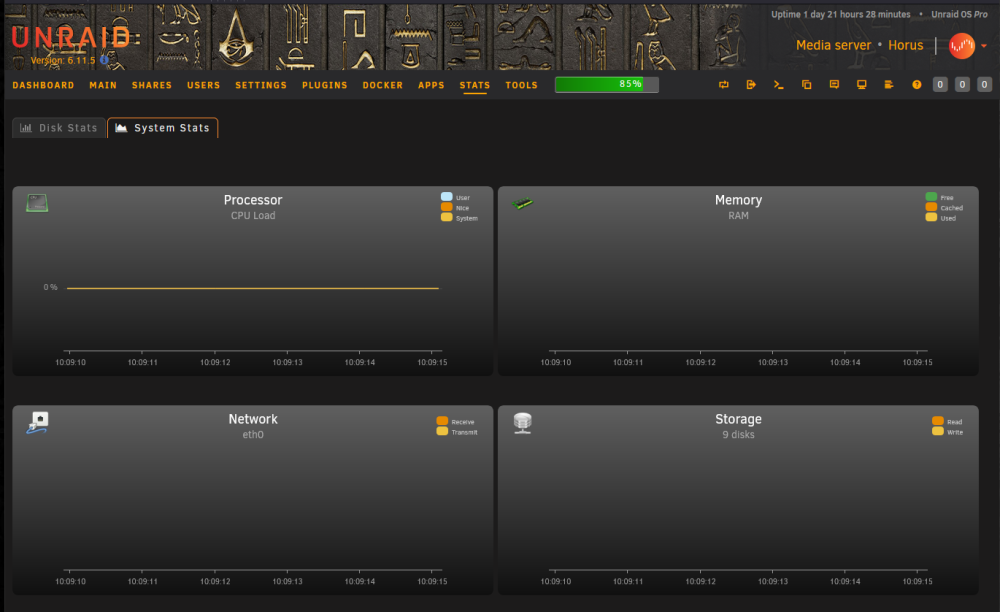1000x612 pixels.
Task: Open the Docker menu
Action: [383, 85]
